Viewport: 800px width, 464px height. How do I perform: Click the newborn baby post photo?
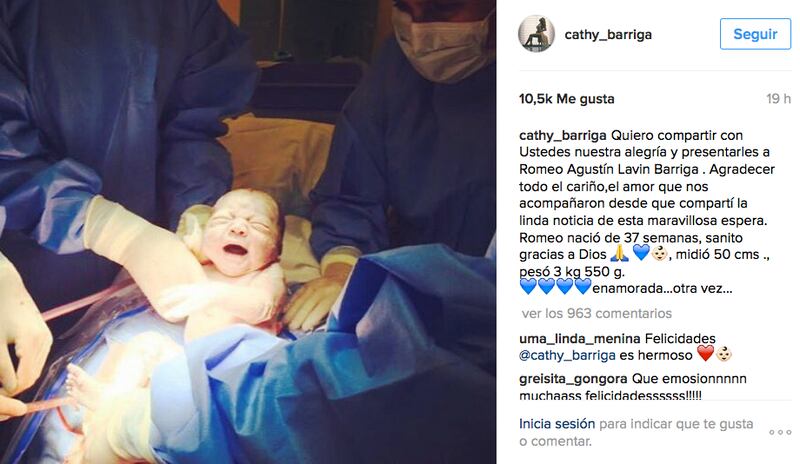pos(248,232)
